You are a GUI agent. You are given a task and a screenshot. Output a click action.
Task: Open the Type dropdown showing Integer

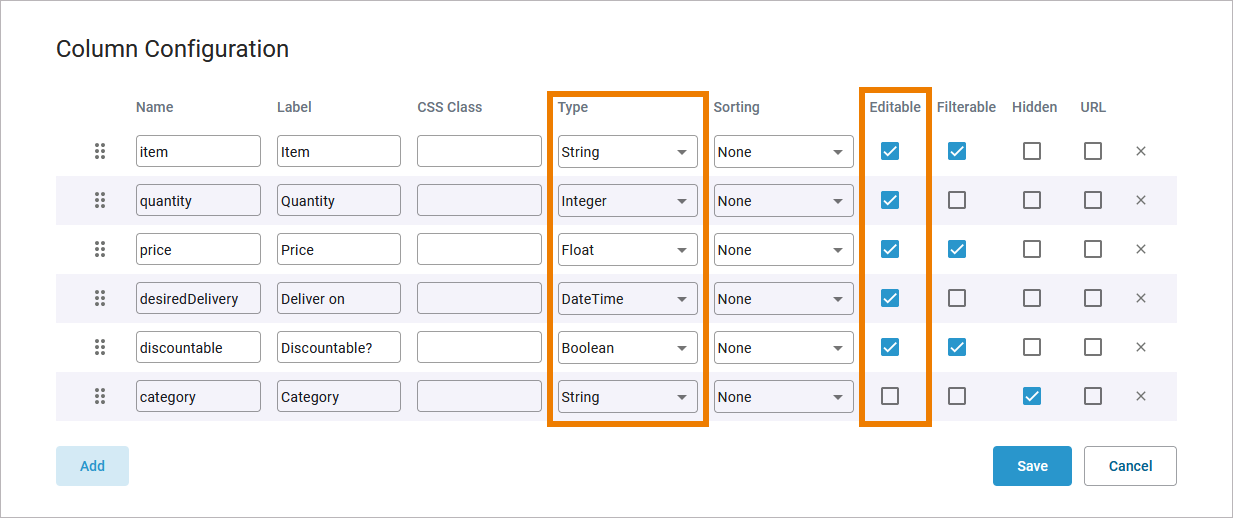coord(627,200)
